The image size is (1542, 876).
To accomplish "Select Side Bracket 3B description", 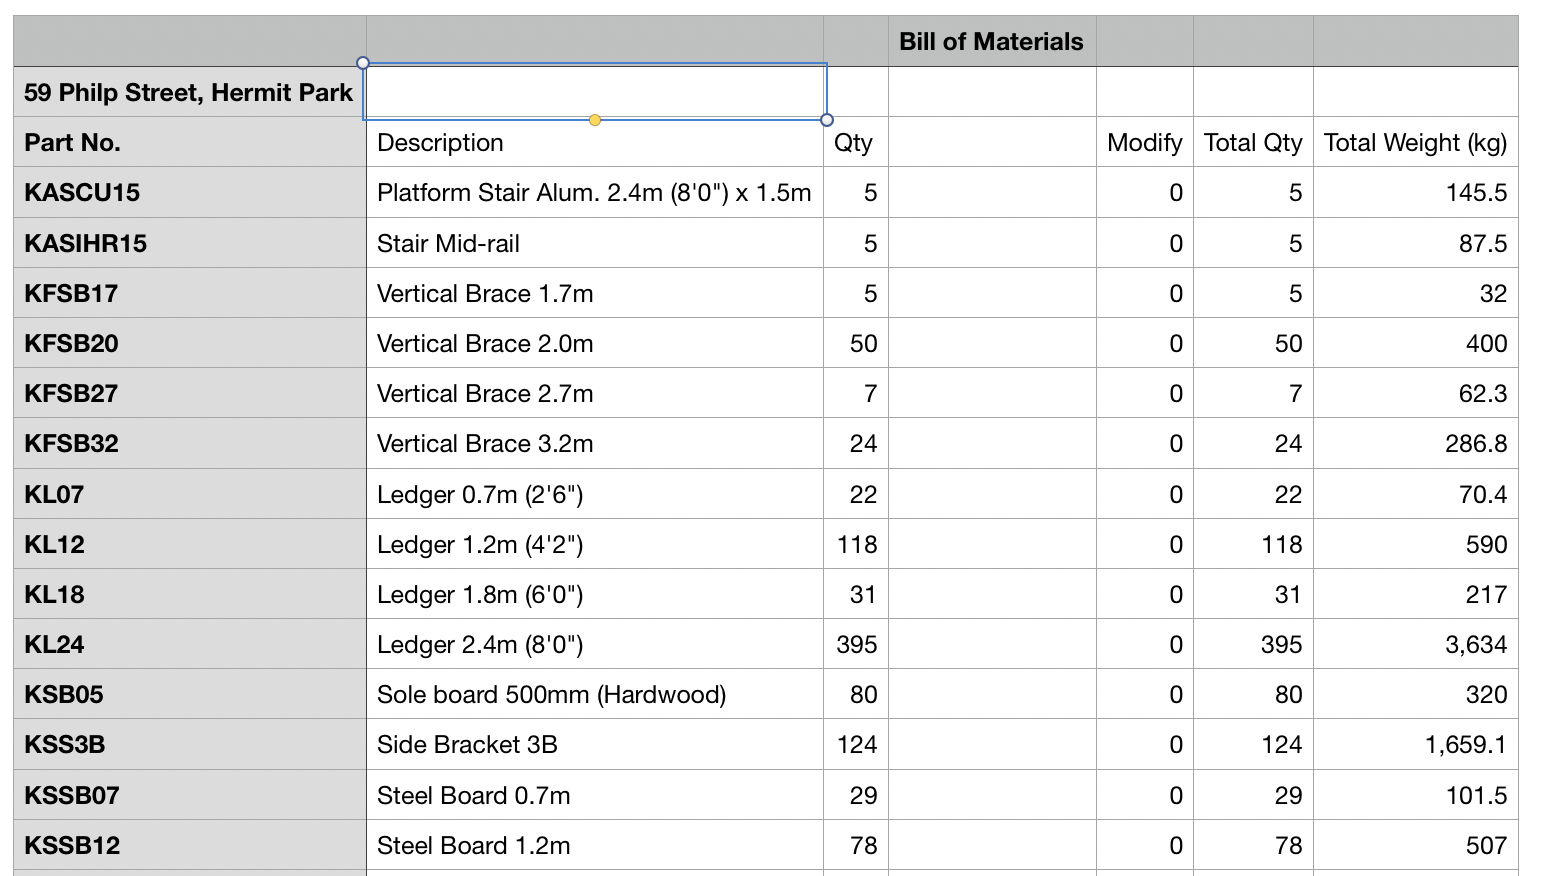I will click(x=595, y=744).
